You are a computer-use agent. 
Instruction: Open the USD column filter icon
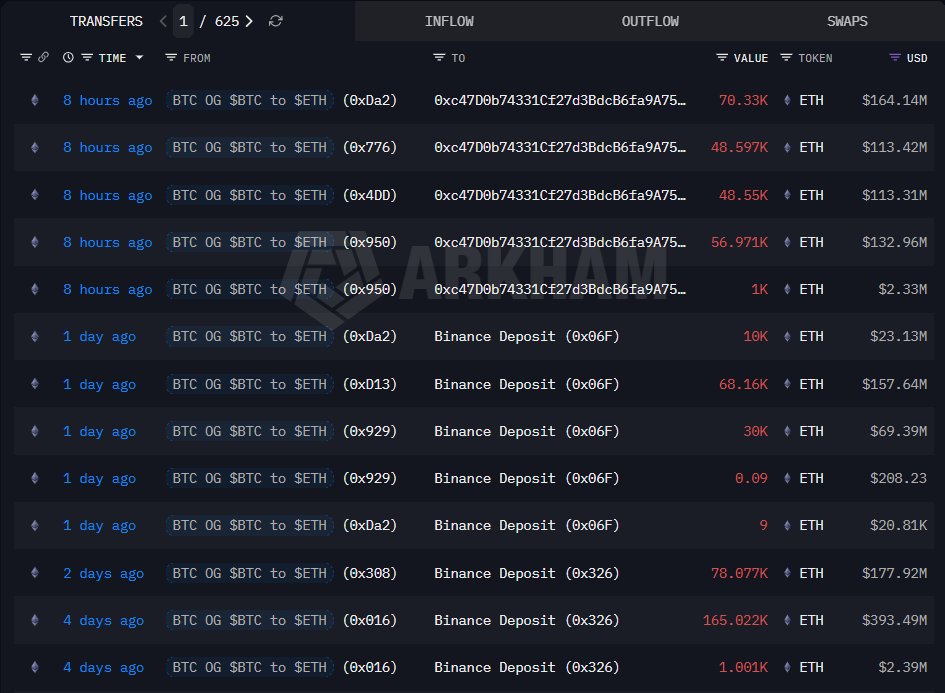(x=895, y=57)
